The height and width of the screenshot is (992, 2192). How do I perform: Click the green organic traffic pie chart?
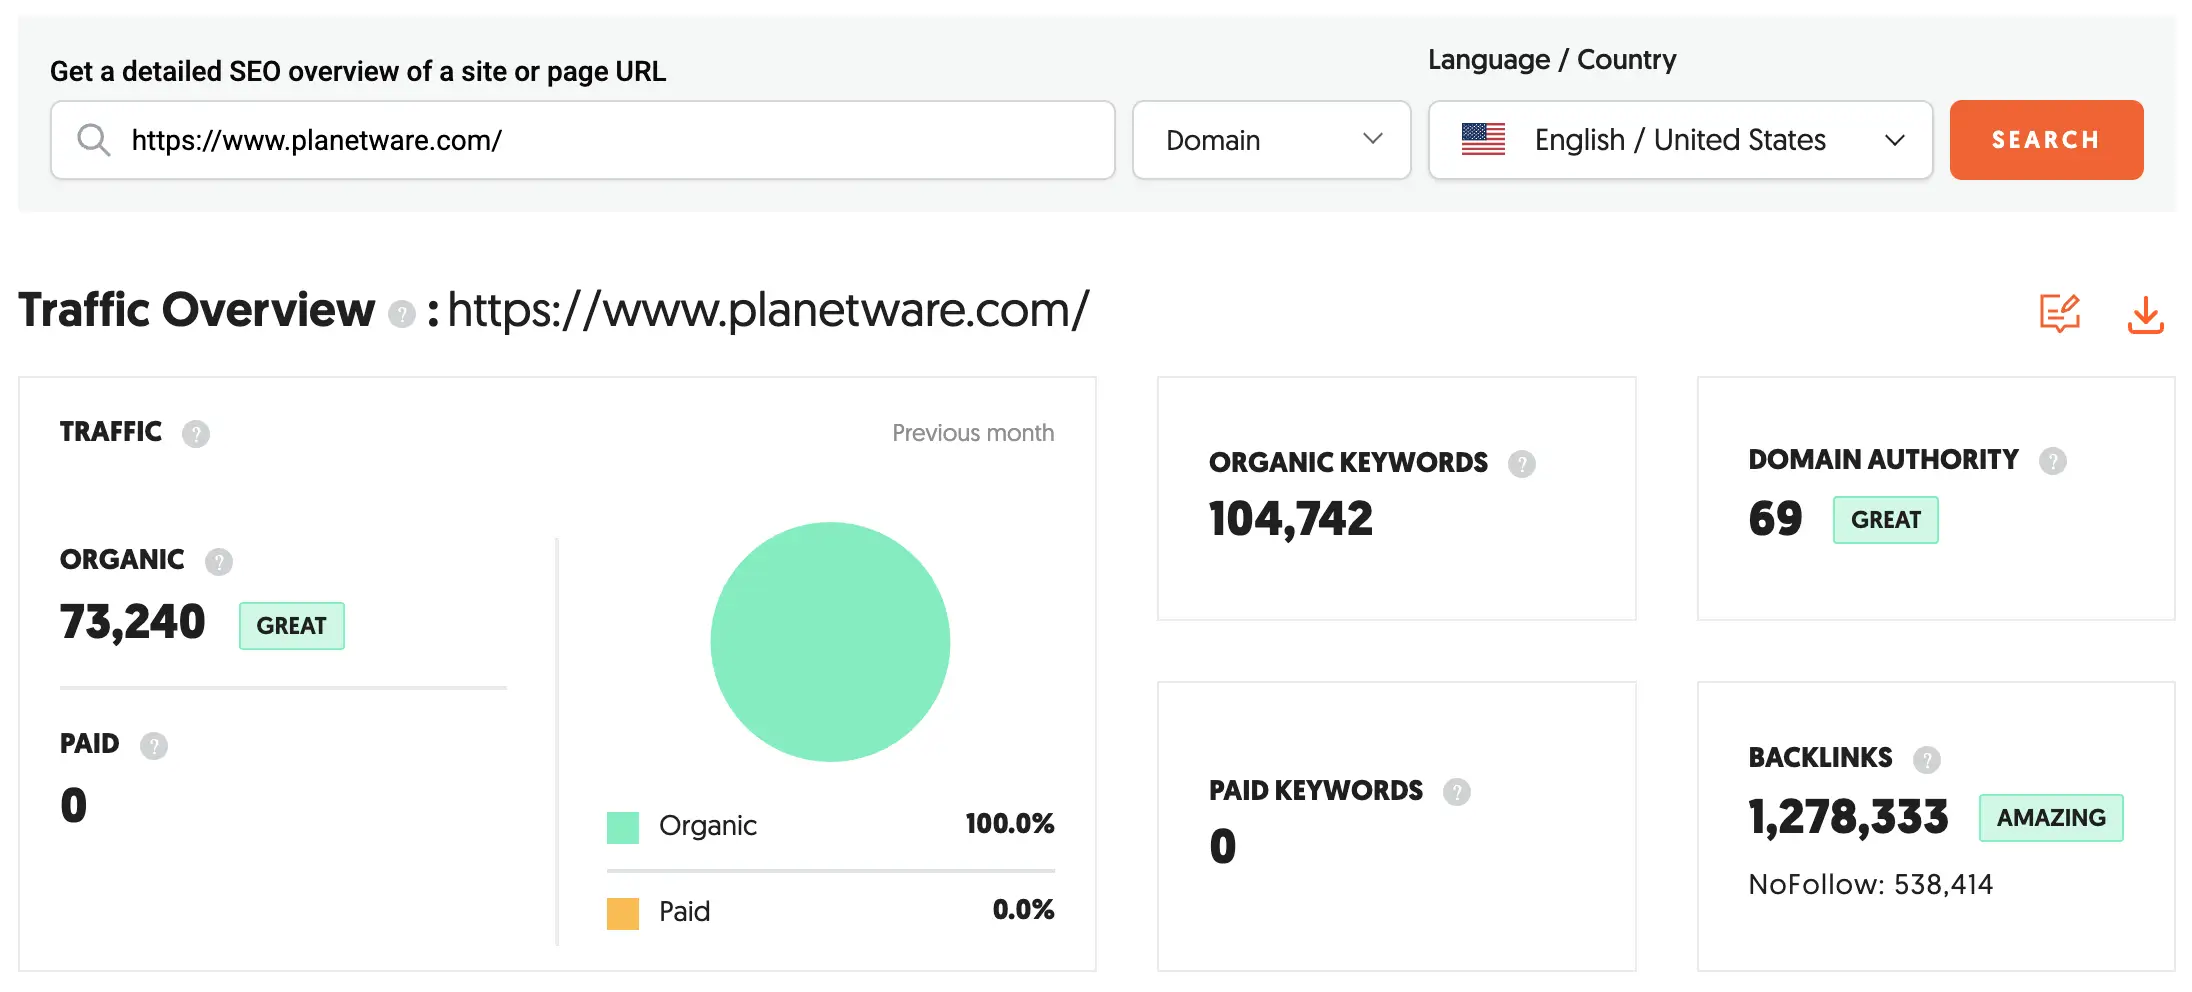830,641
